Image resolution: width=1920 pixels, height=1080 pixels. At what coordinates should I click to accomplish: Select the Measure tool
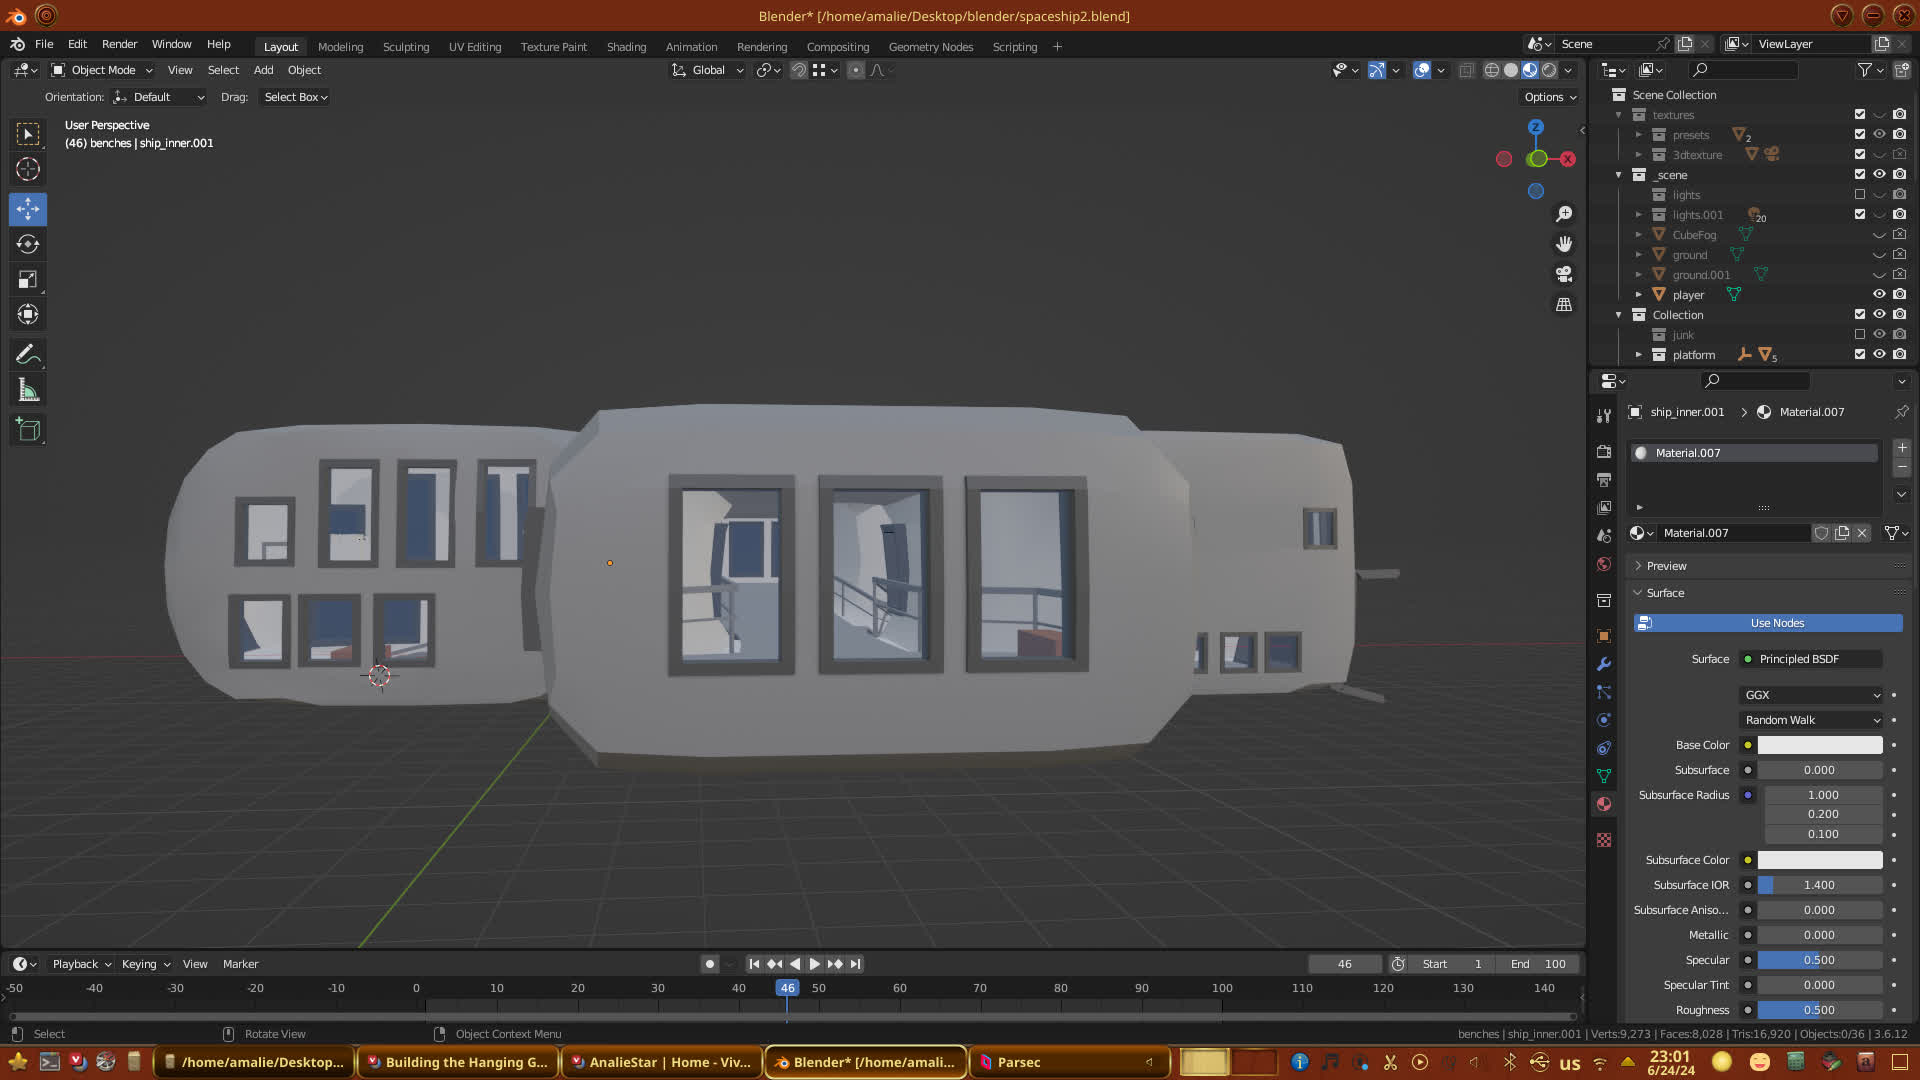tap(28, 391)
